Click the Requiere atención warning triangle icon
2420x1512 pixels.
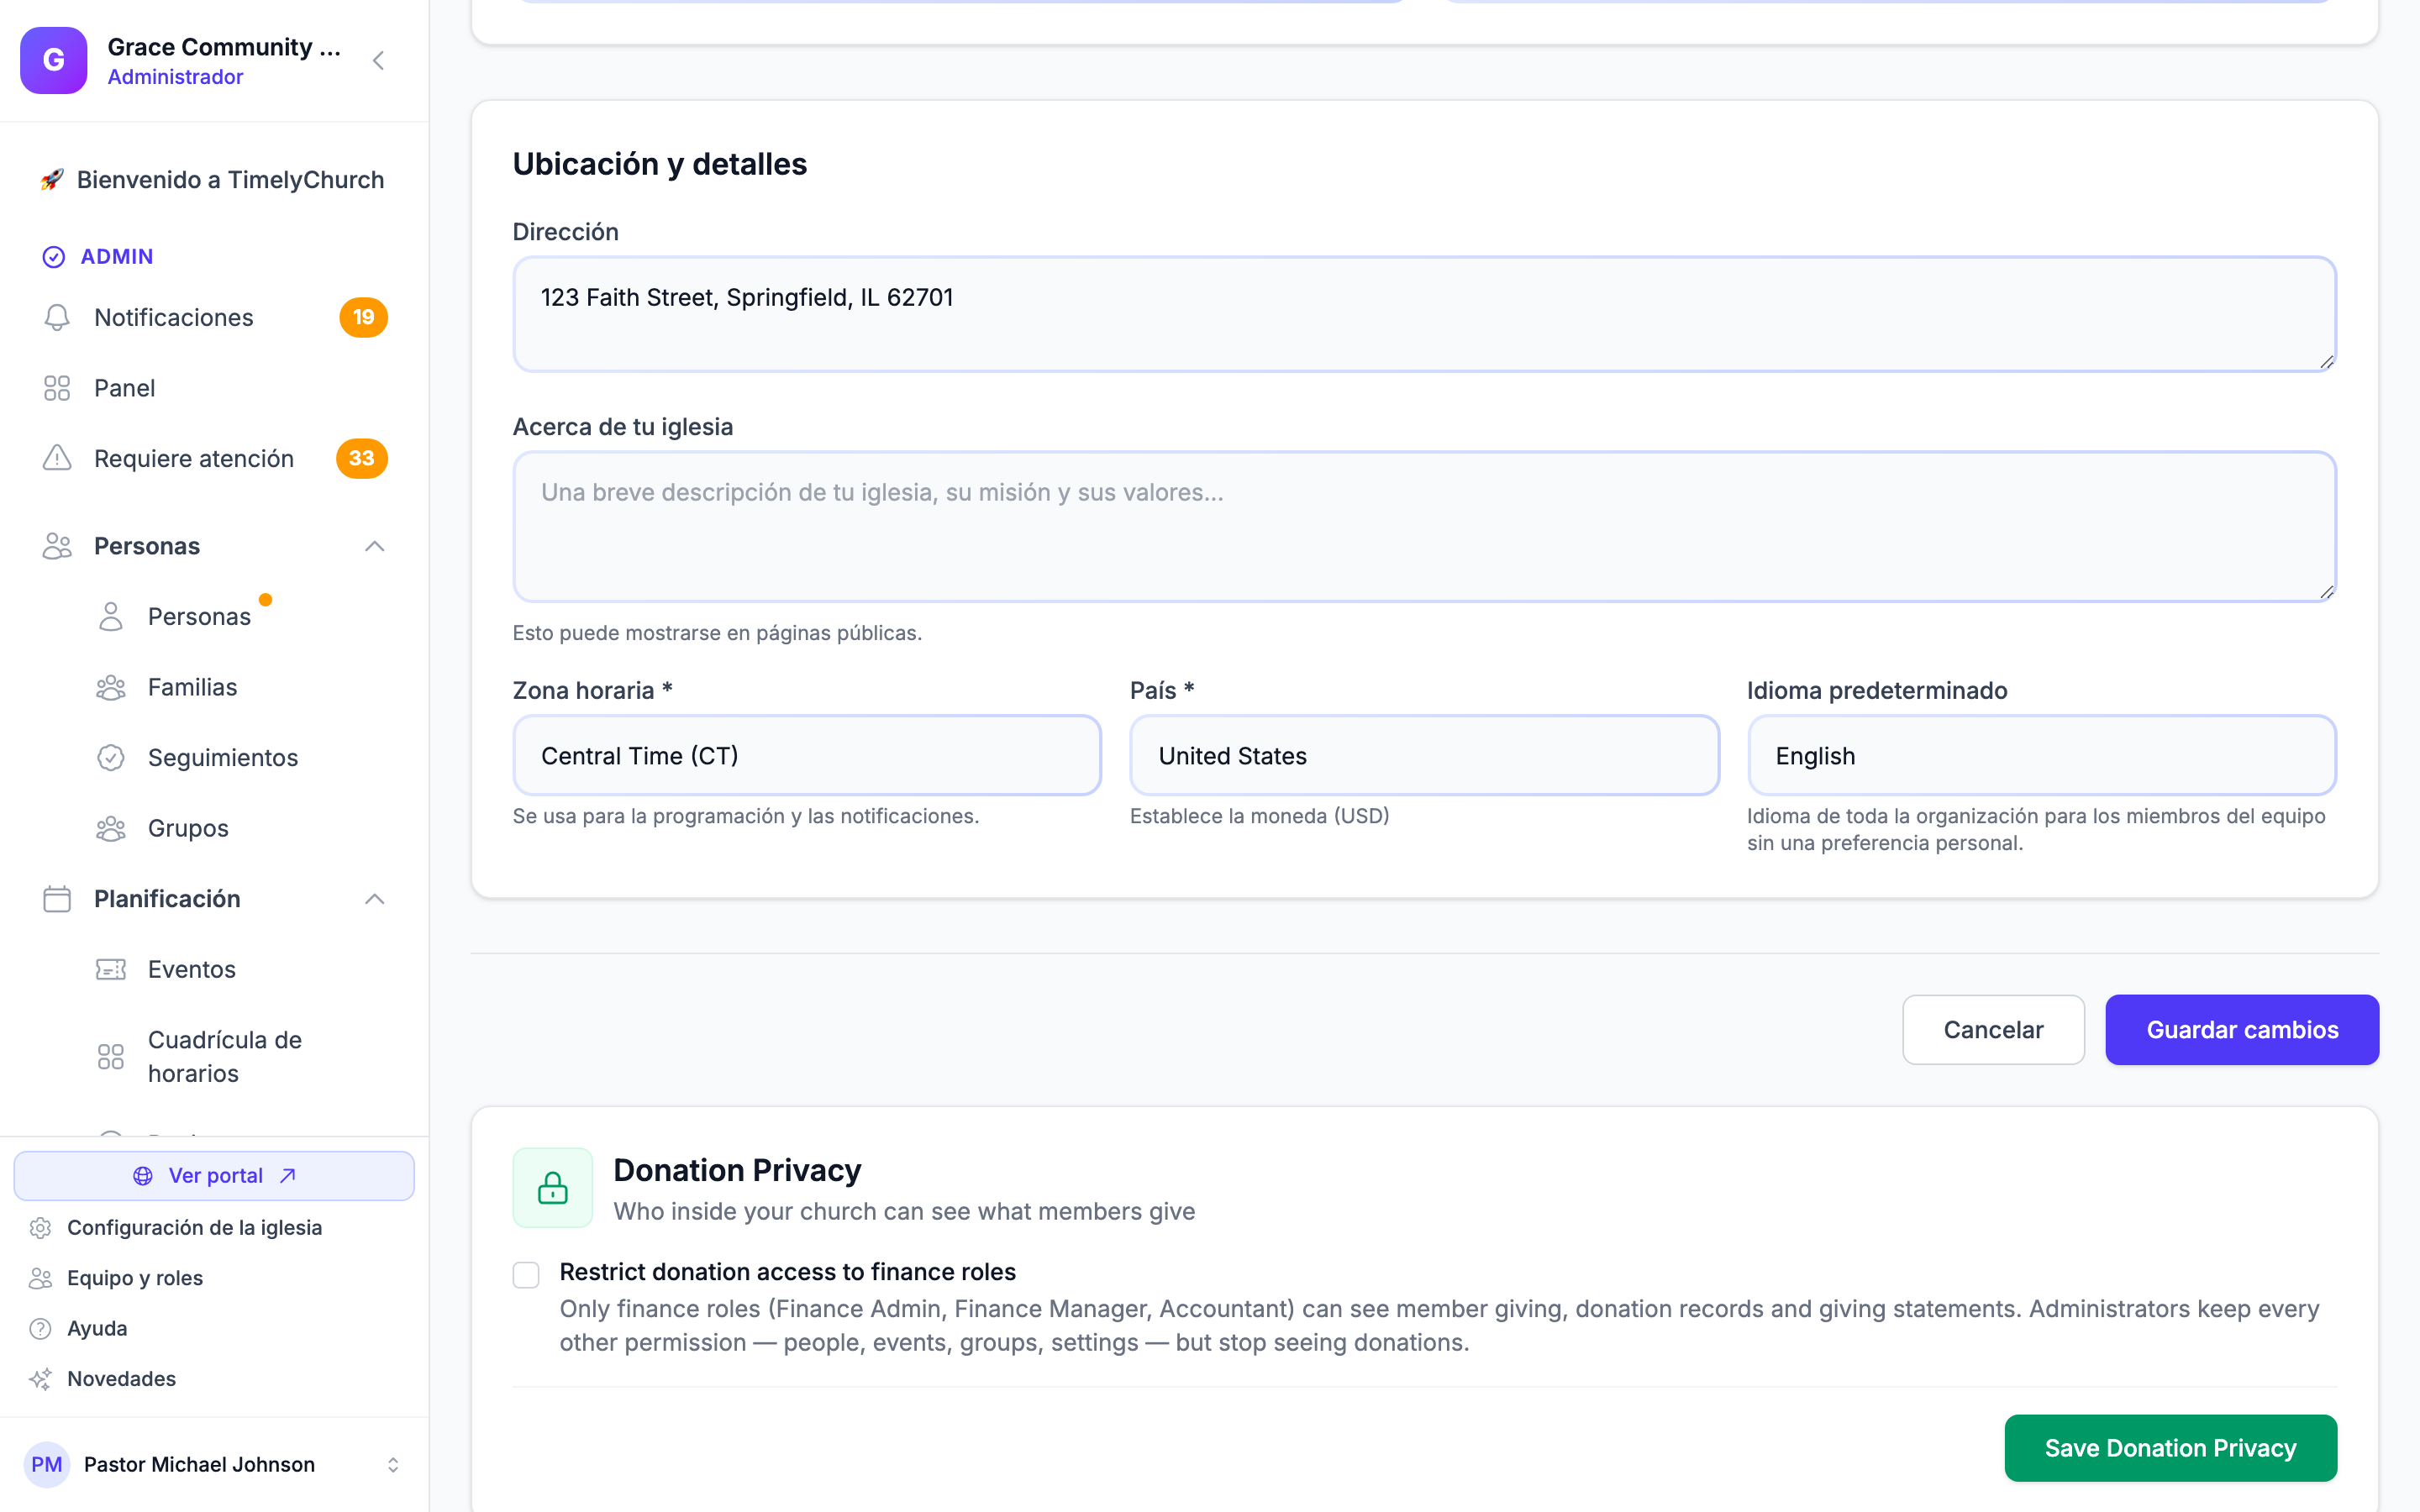click(57, 458)
